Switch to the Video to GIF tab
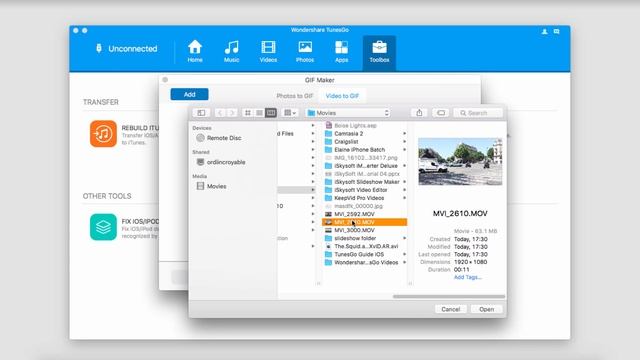The height and width of the screenshot is (360, 640). click(342, 96)
